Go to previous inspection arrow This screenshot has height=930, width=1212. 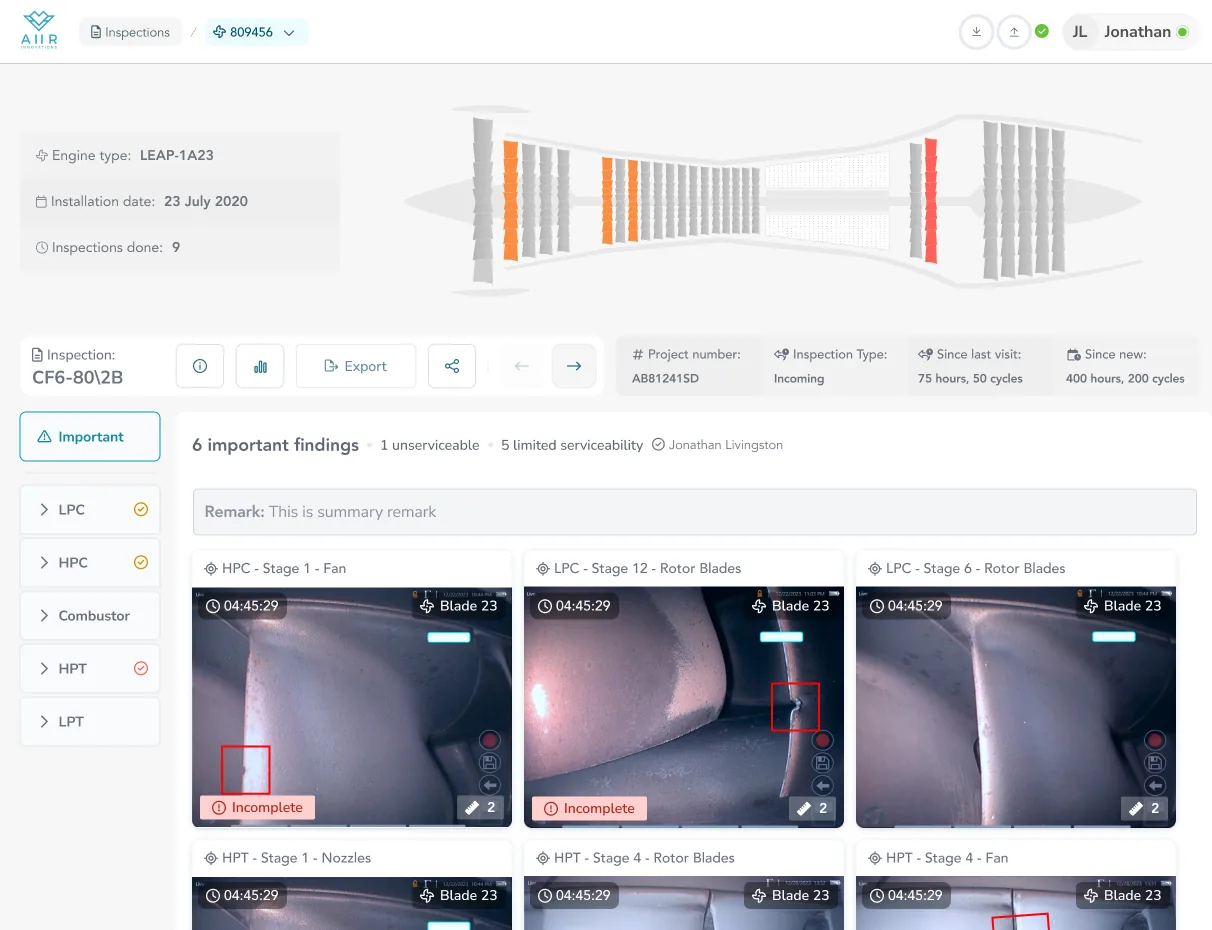(521, 366)
